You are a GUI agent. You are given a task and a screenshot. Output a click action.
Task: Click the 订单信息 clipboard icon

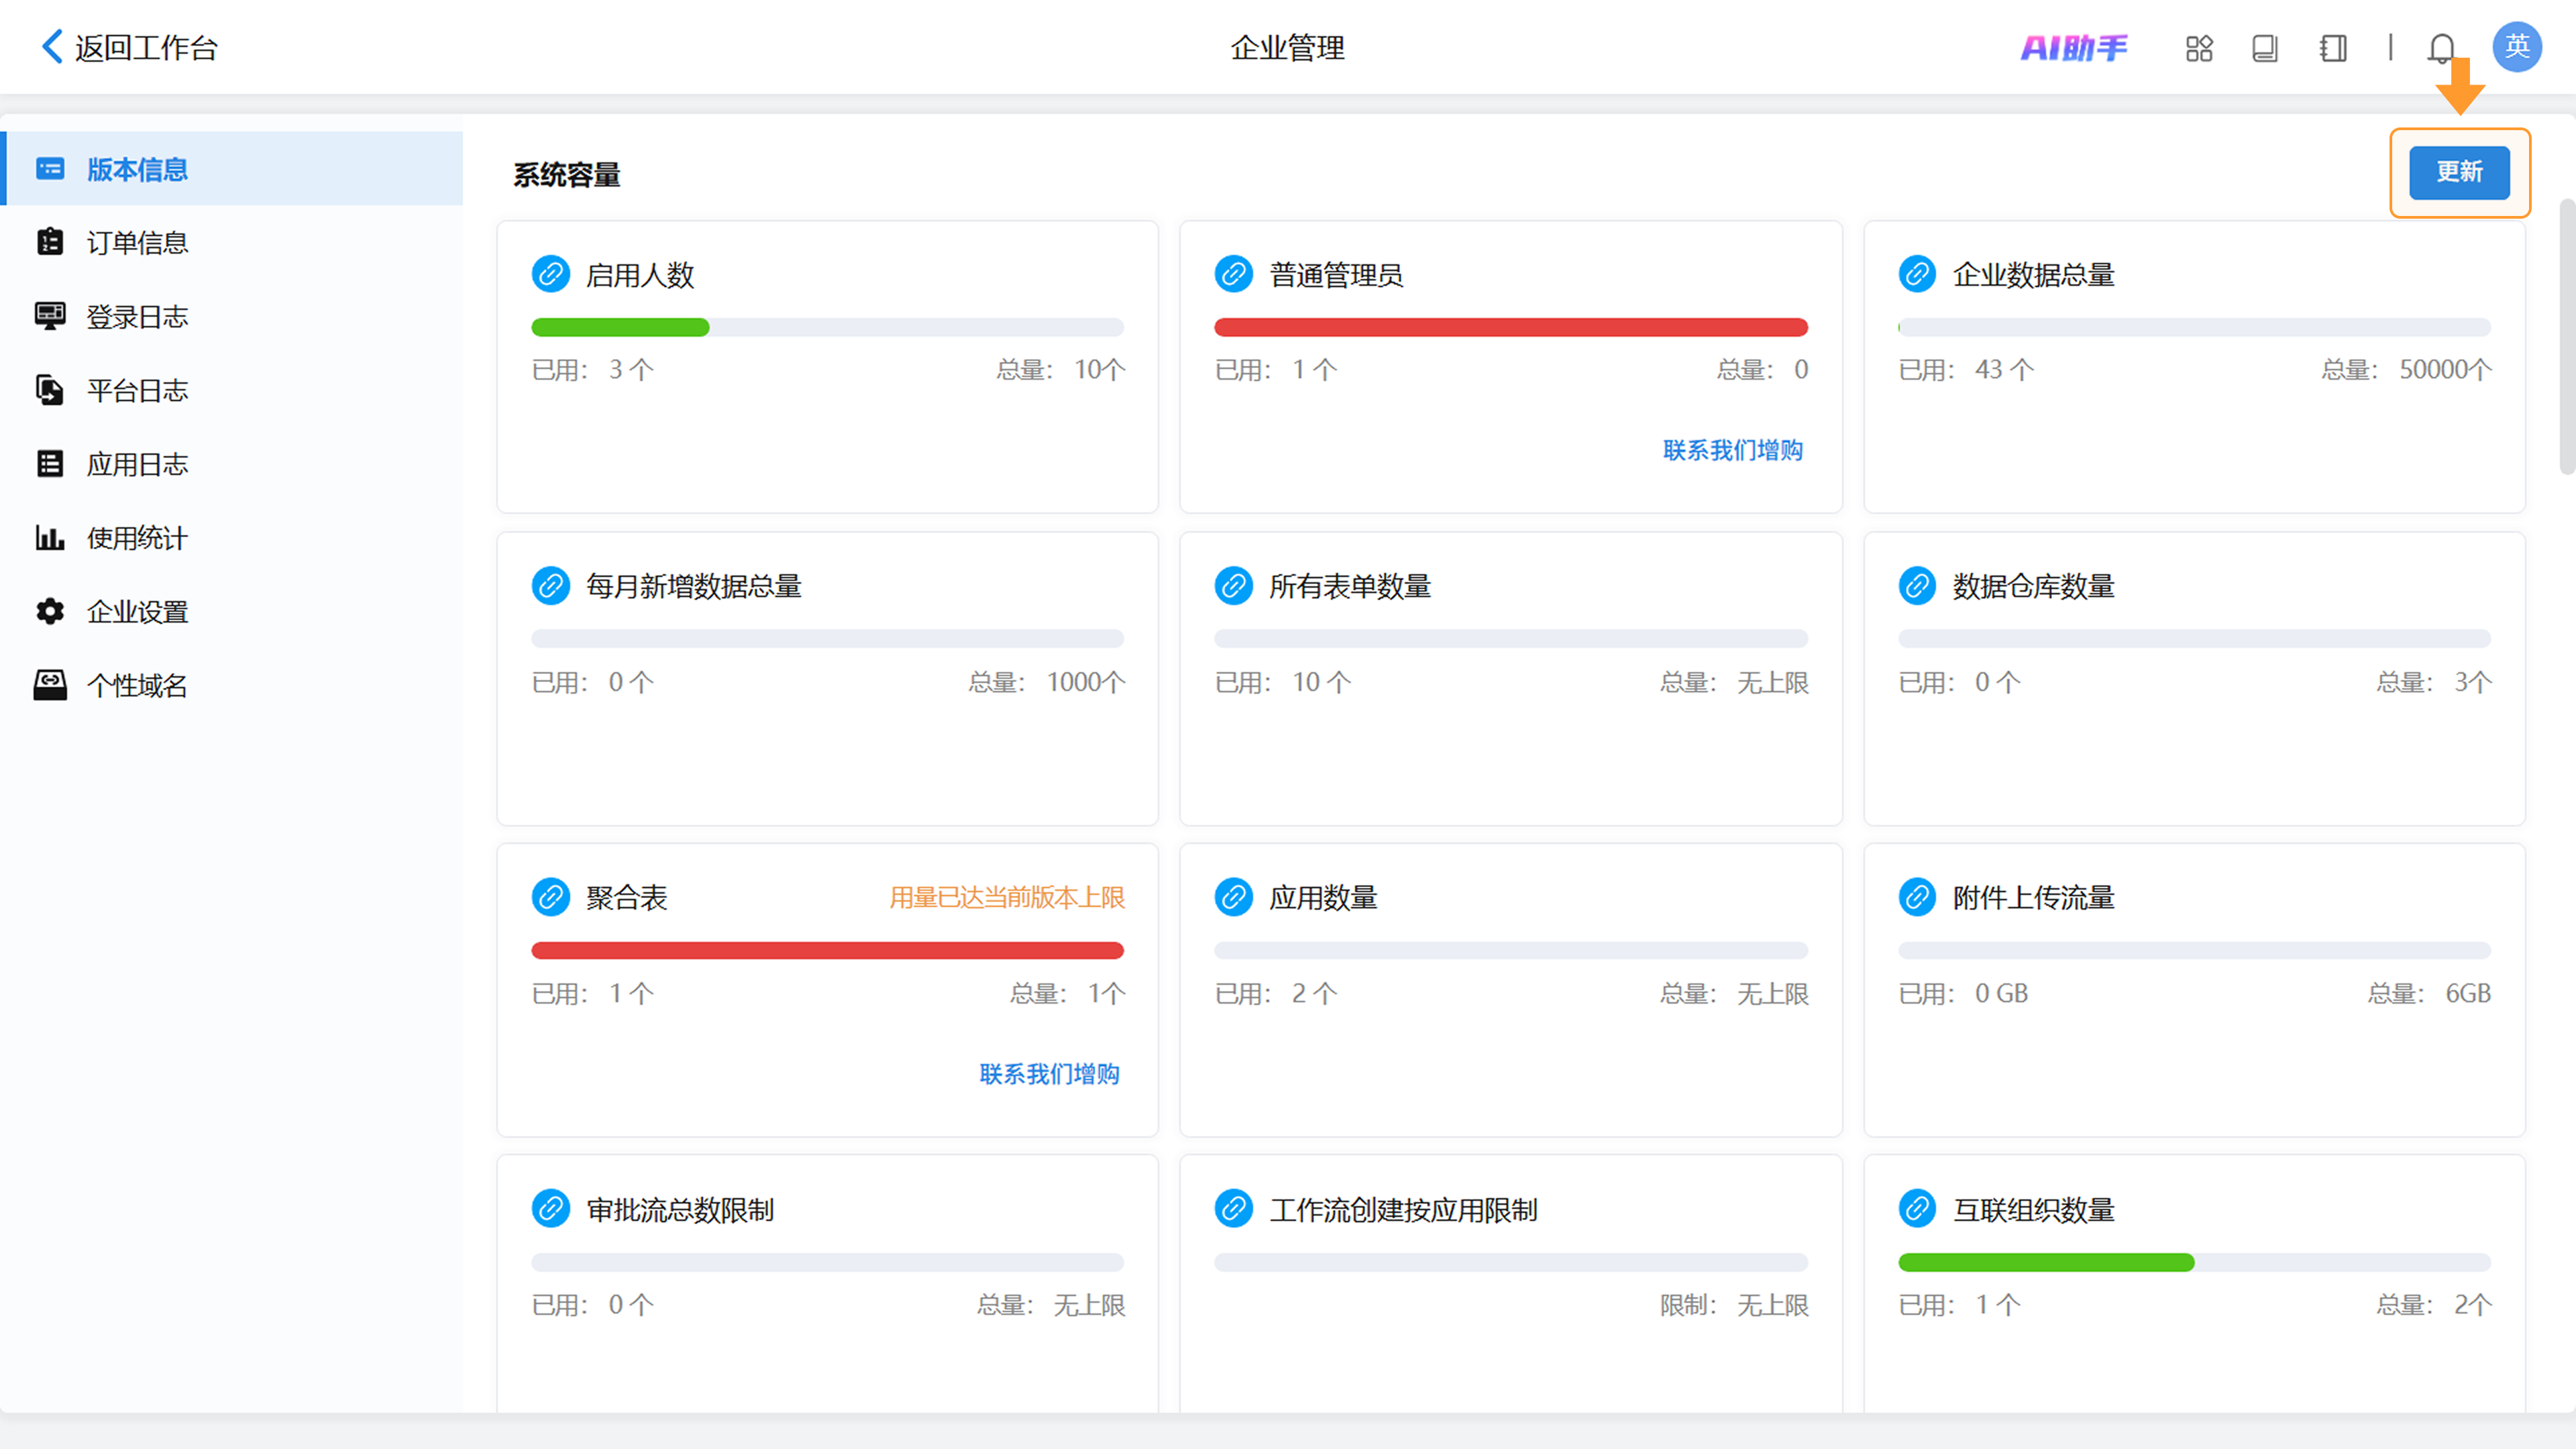click(x=50, y=242)
